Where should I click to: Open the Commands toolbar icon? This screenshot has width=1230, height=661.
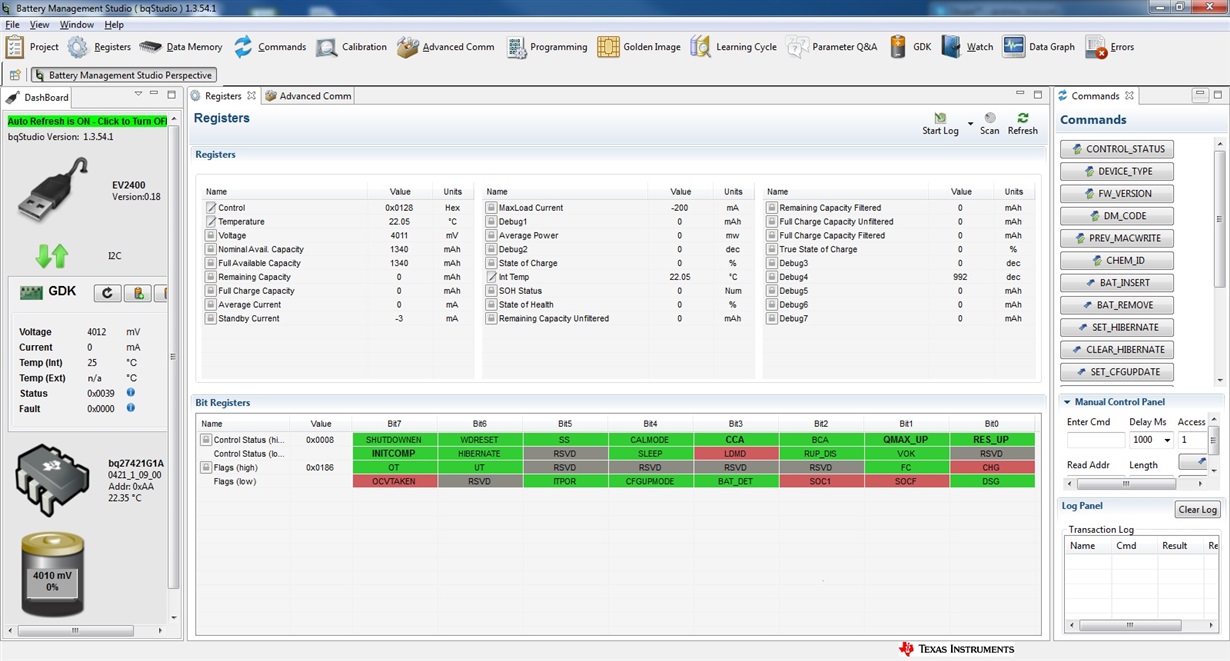(x=243, y=47)
